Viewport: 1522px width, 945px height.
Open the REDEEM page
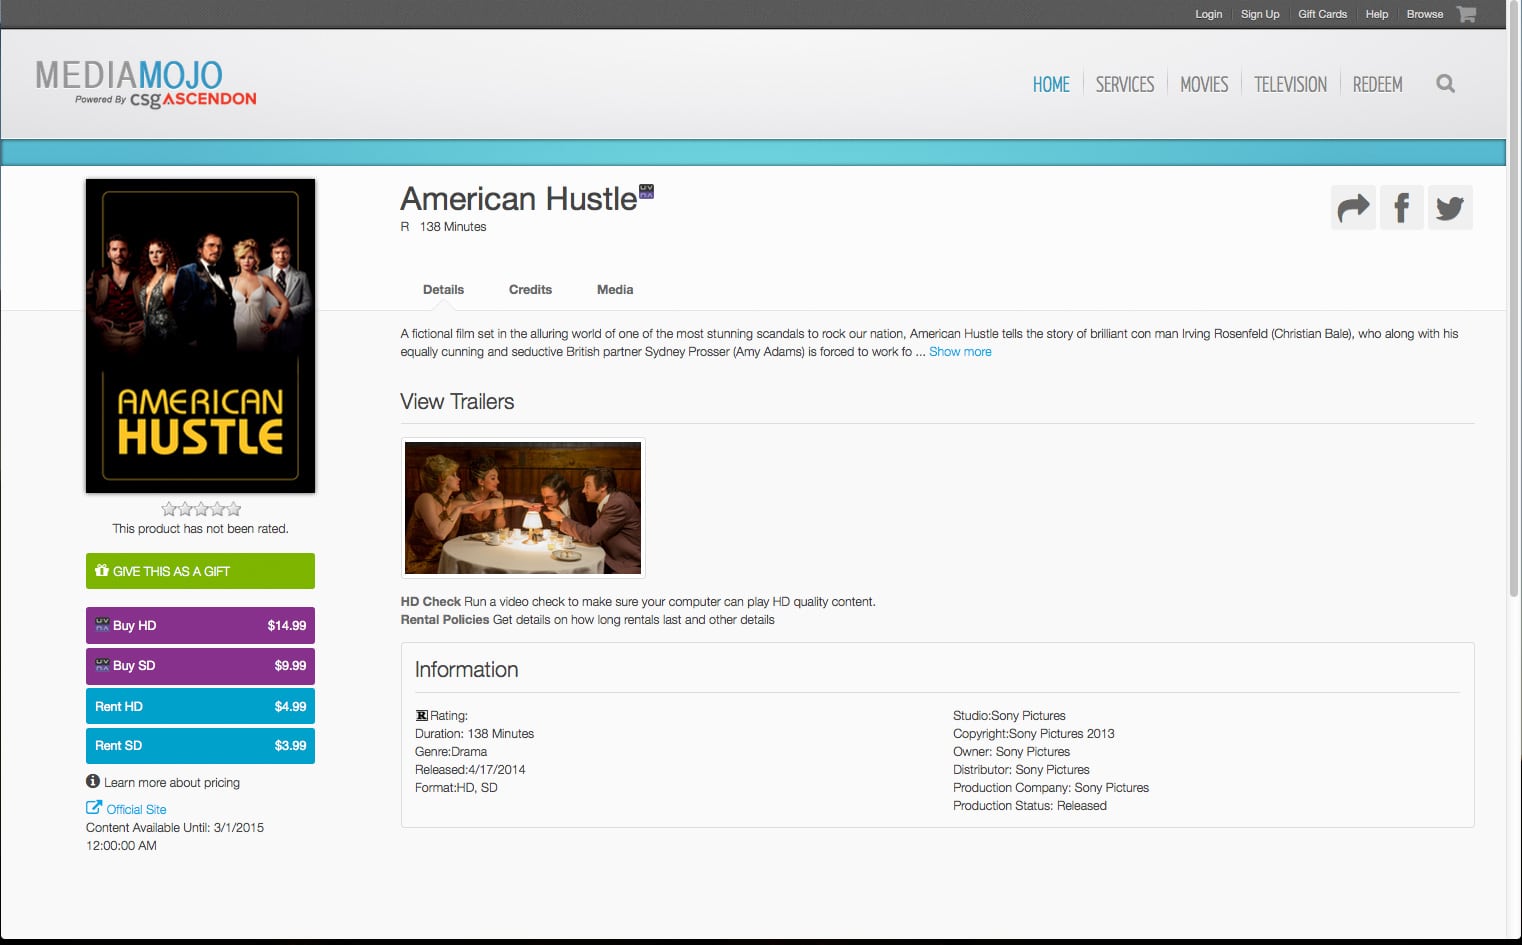point(1378,85)
